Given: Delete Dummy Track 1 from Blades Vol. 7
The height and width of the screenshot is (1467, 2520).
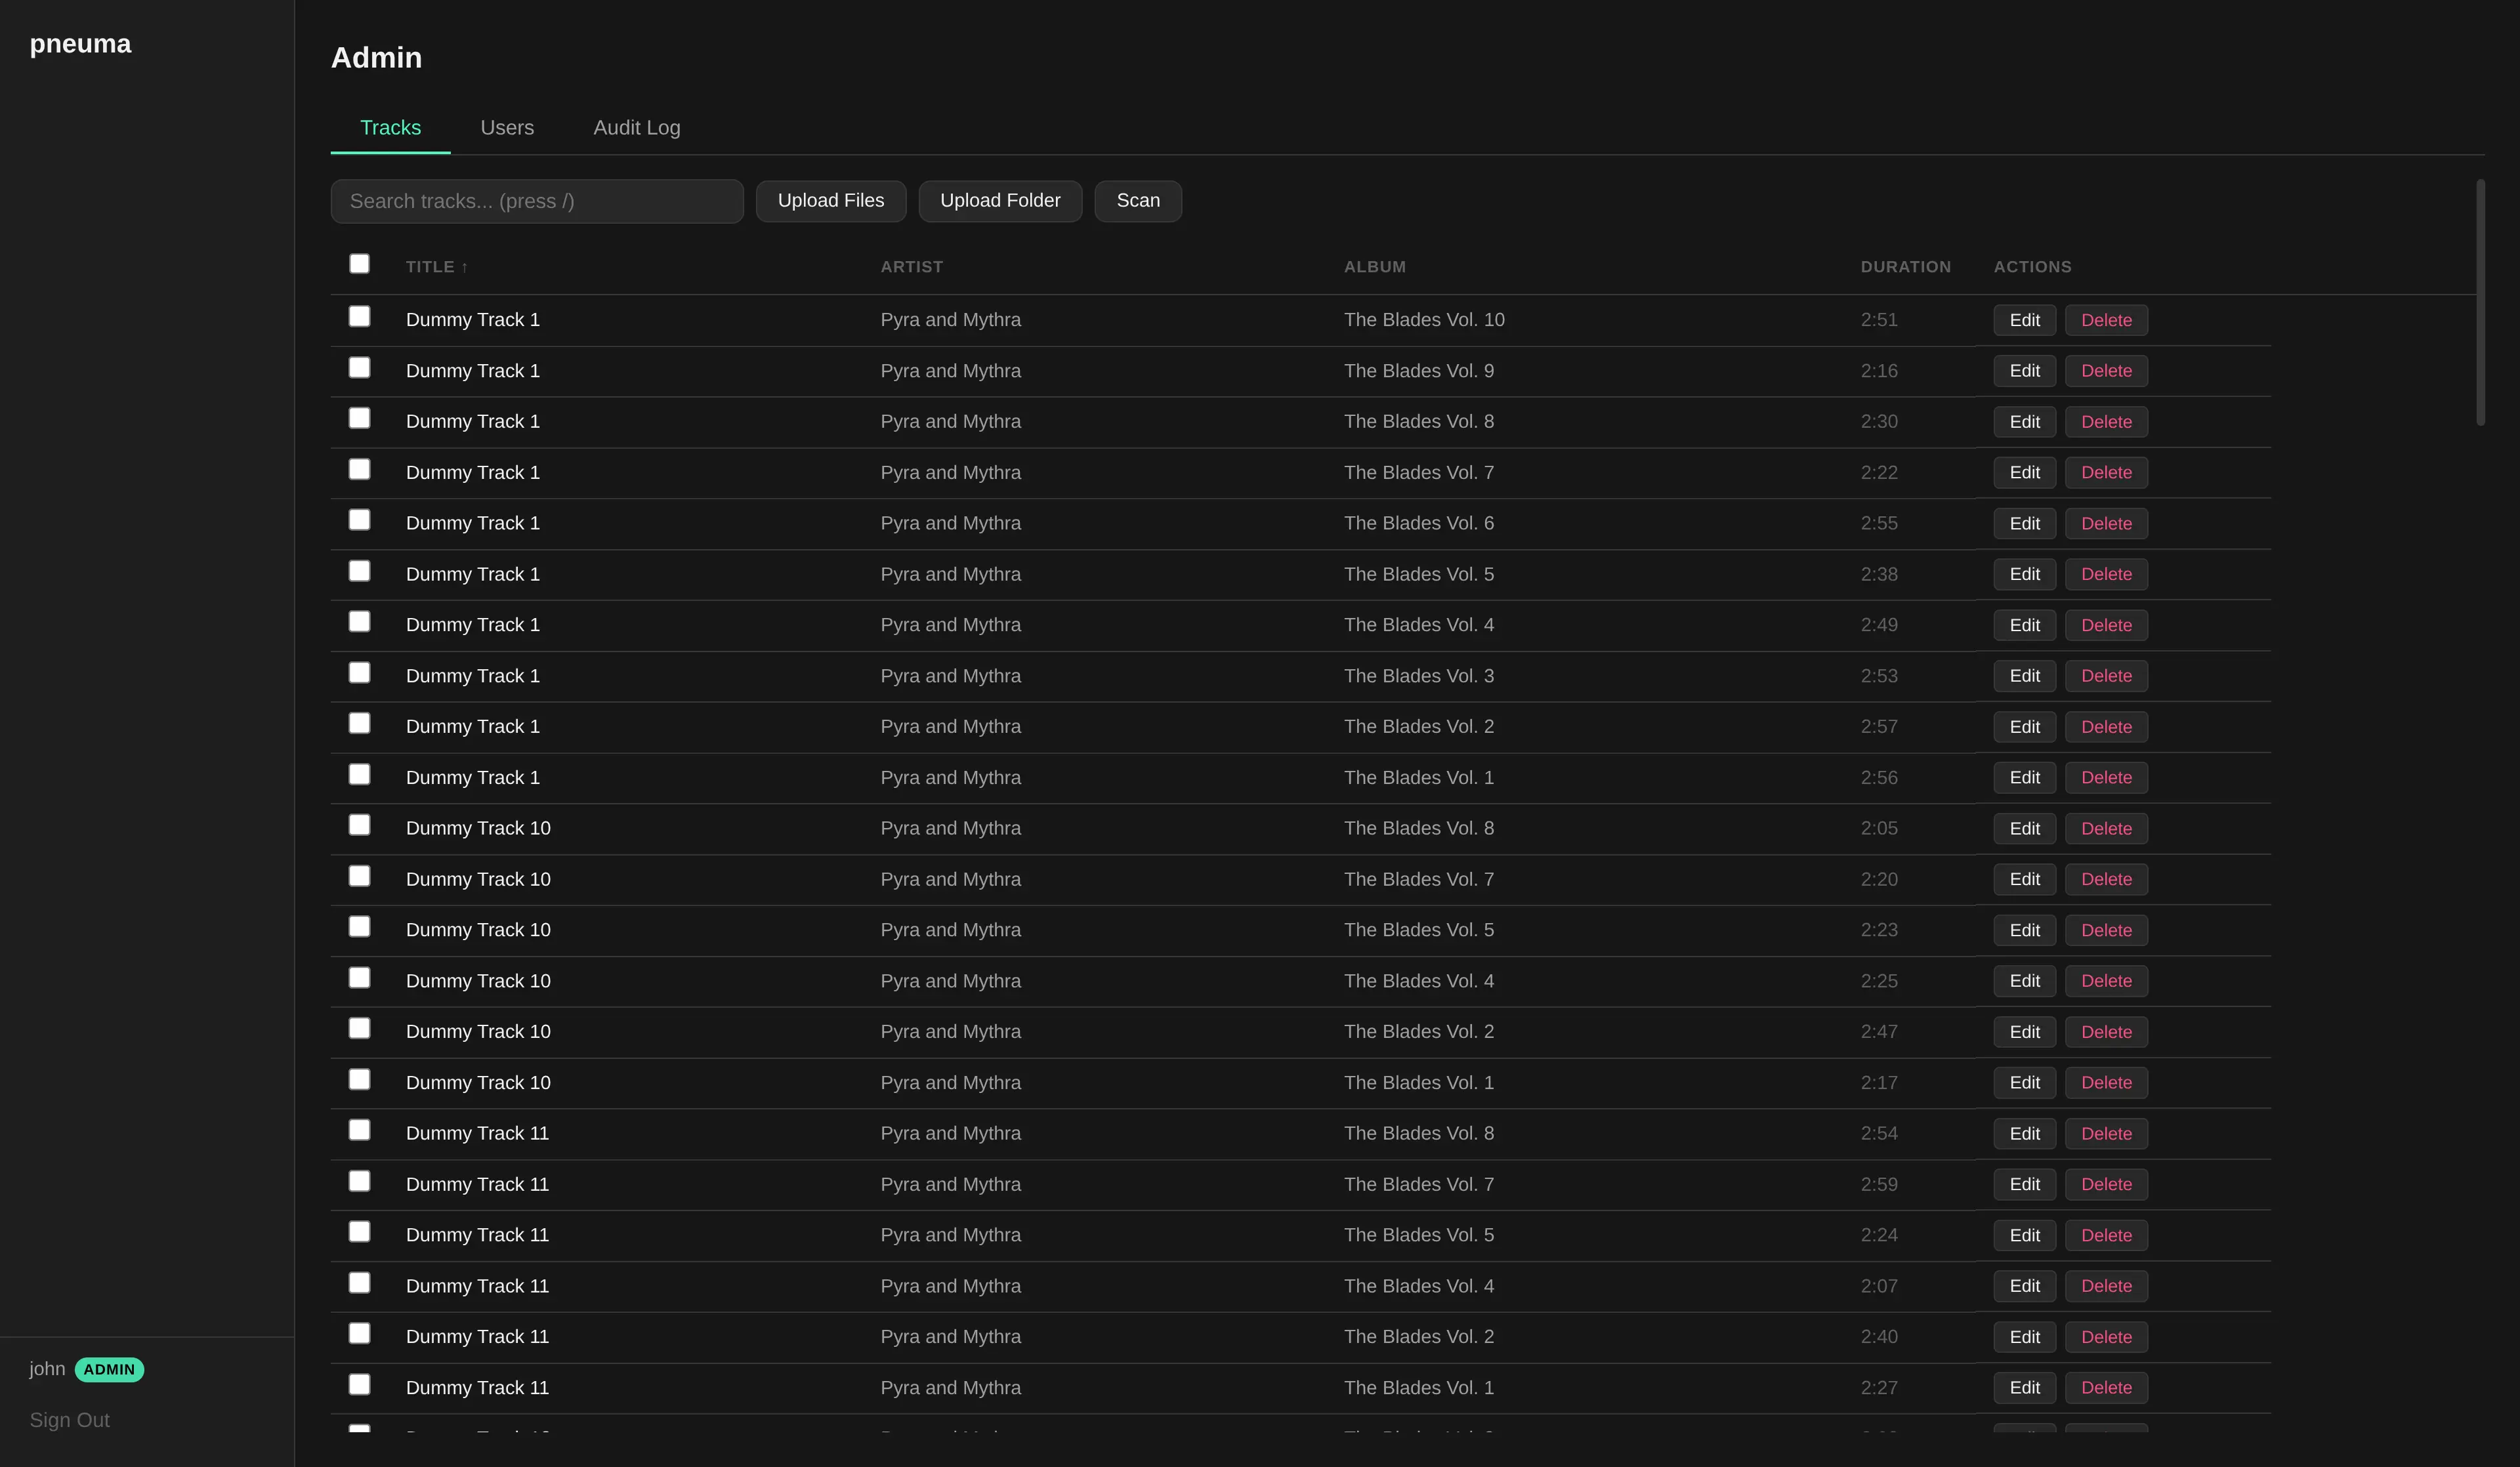Looking at the screenshot, I should (x=2106, y=473).
